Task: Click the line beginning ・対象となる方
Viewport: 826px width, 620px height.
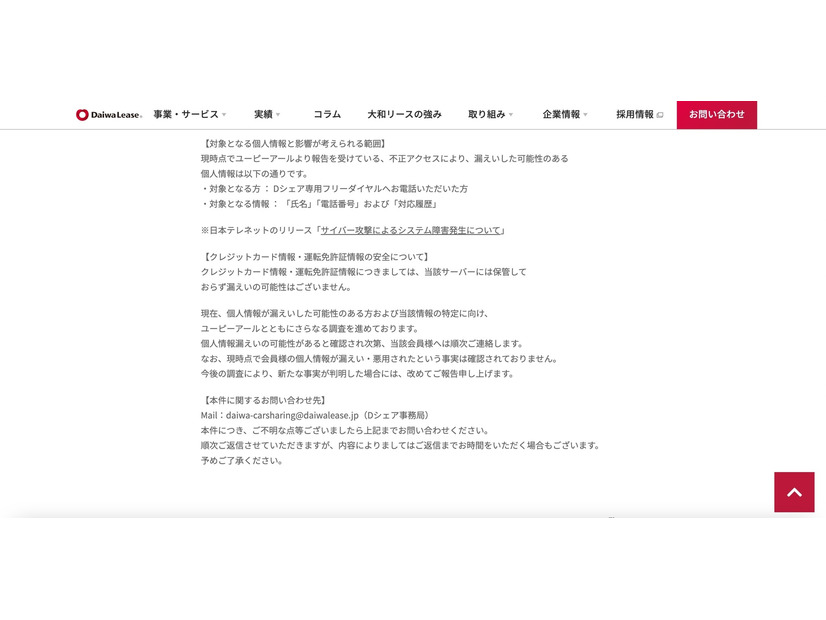Action: (x=334, y=189)
